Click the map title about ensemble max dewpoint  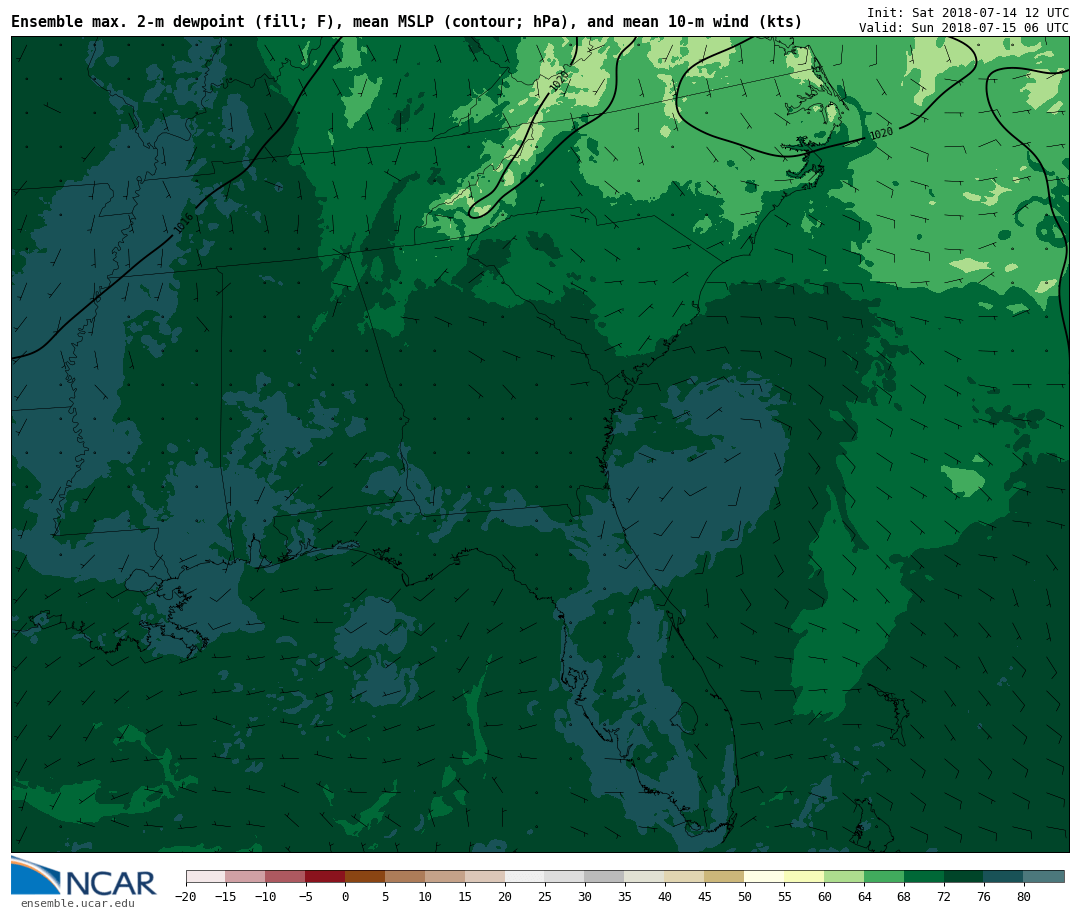406,22
